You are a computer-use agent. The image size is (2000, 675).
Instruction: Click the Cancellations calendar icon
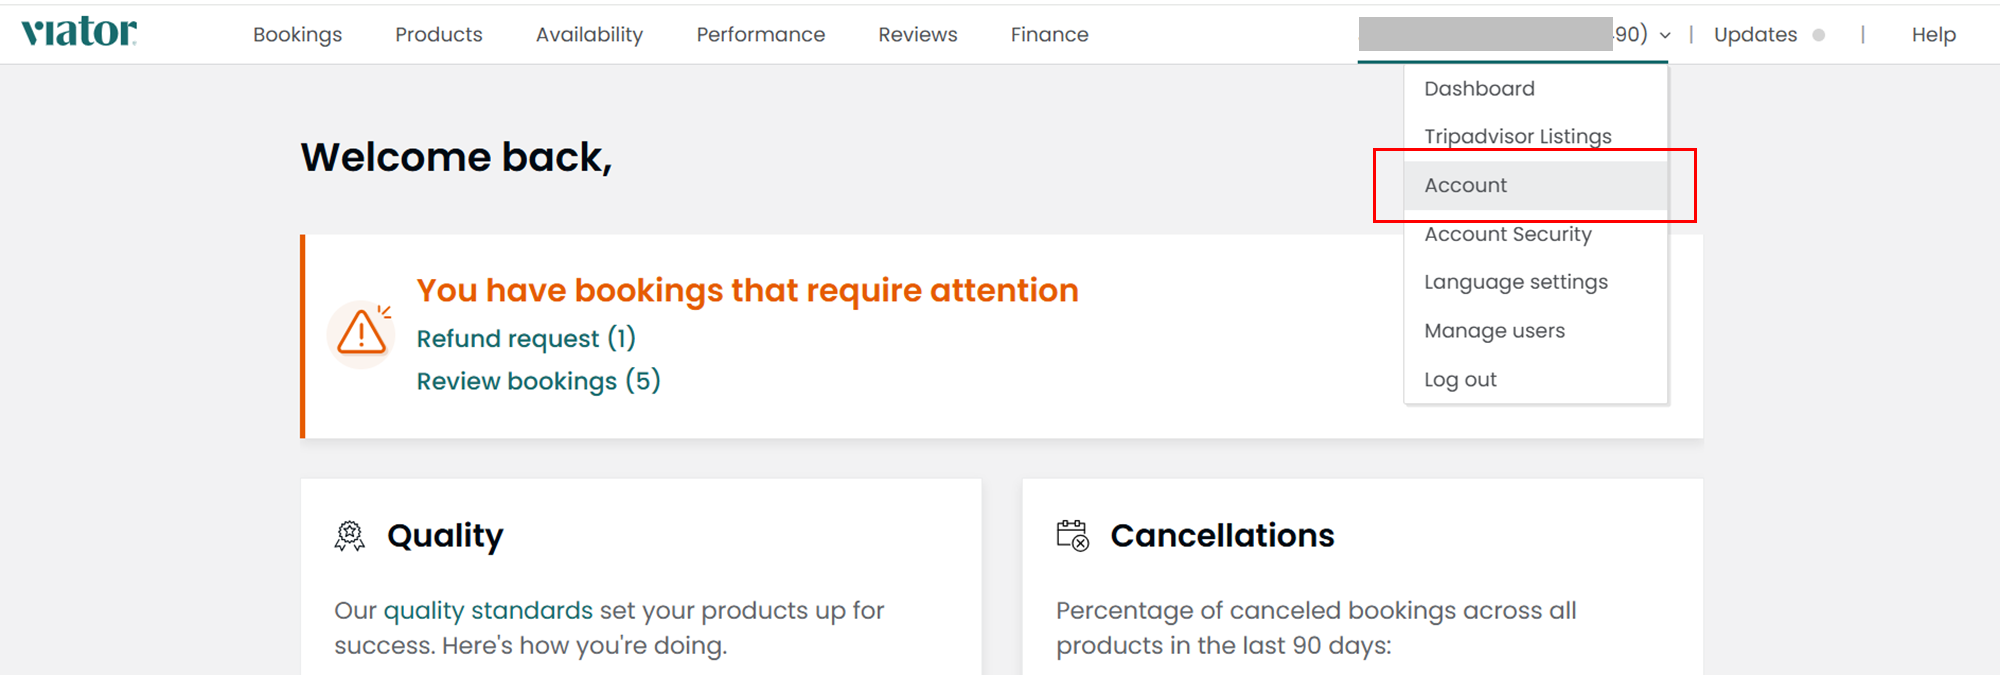coord(1072,535)
